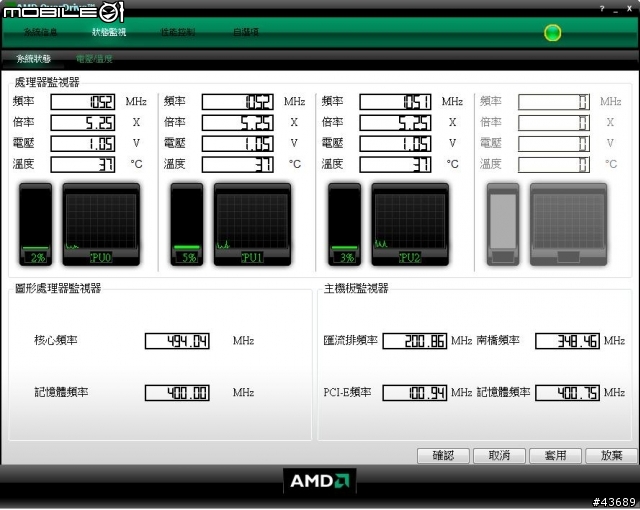Apply settings with the 套用 button
This screenshot has height=510, width=640.
coord(556,455)
